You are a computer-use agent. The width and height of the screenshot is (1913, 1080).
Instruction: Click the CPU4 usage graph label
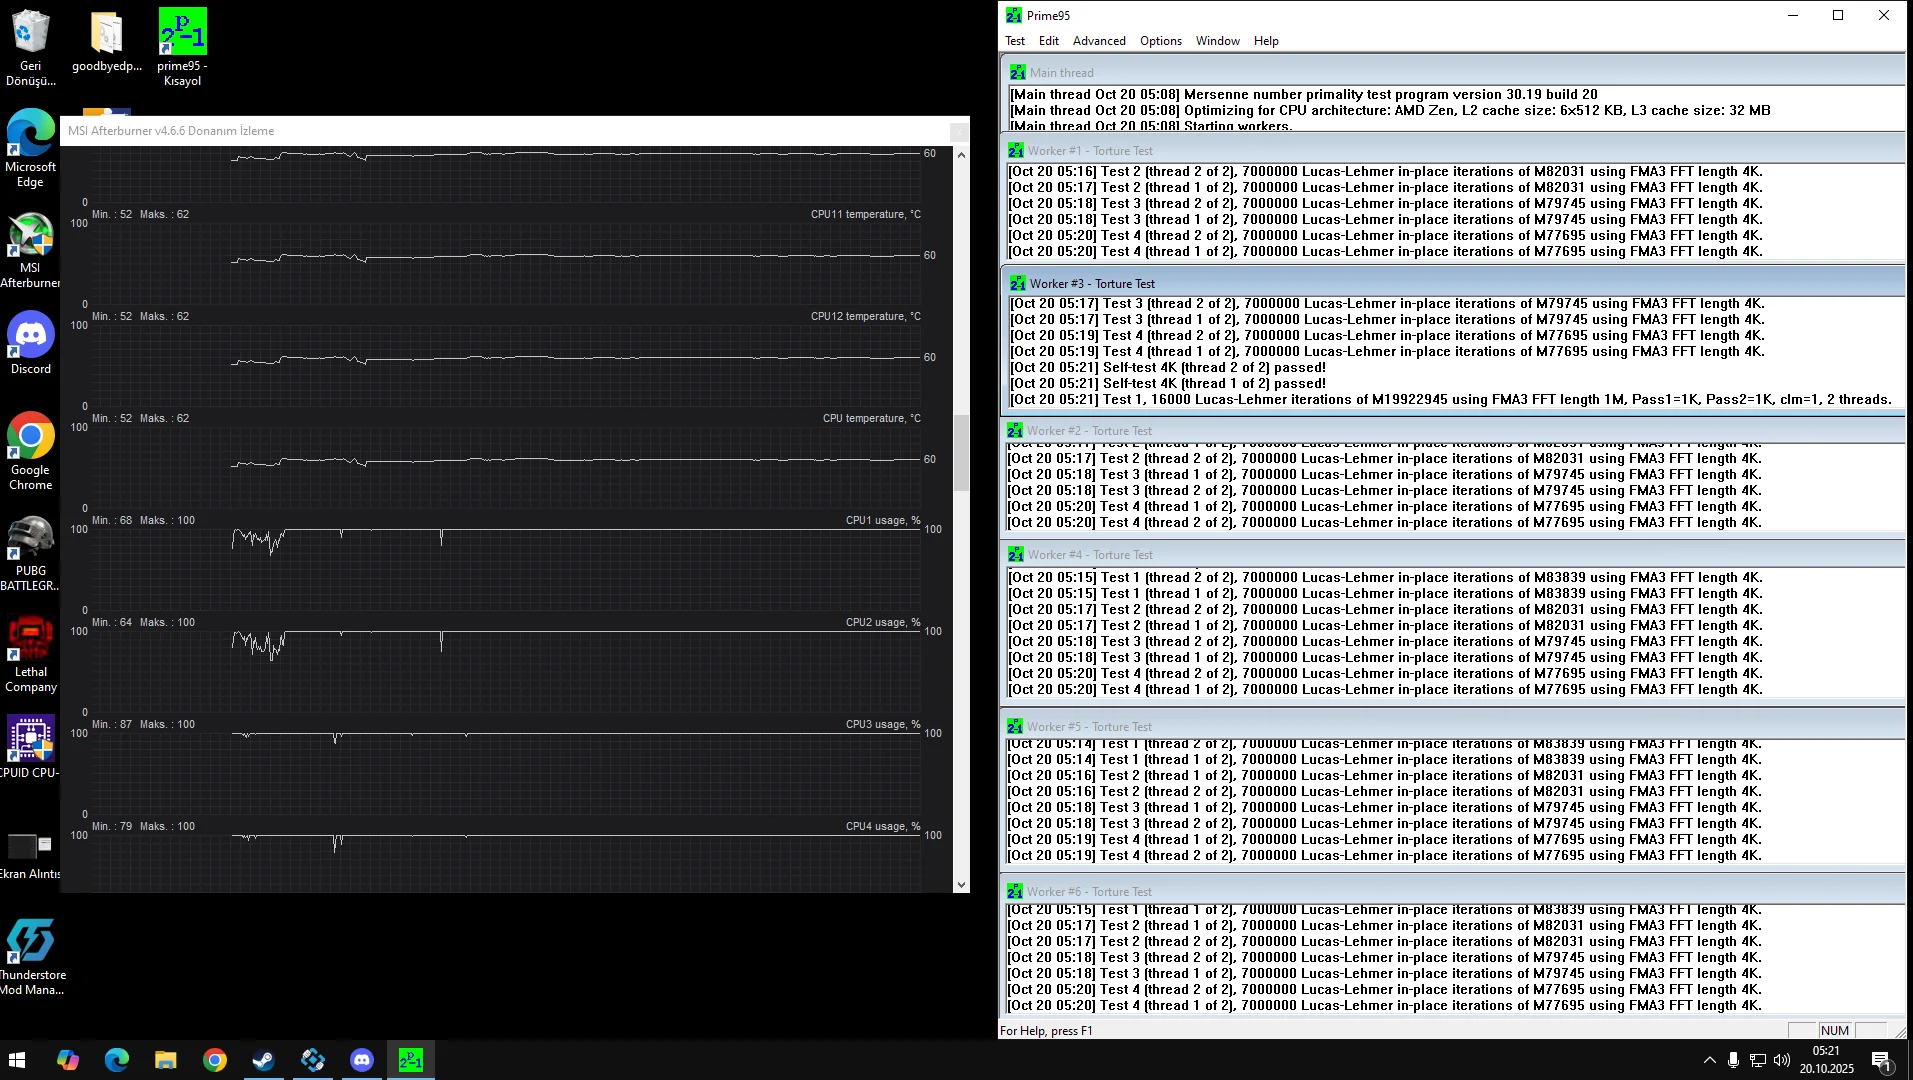(x=883, y=826)
